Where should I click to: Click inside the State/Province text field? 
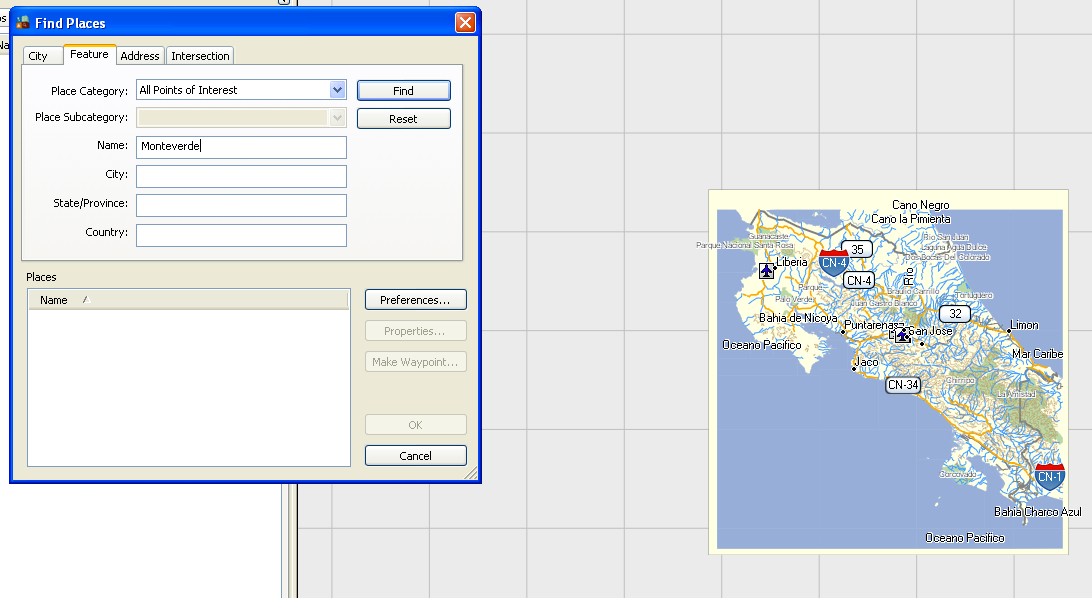(241, 204)
